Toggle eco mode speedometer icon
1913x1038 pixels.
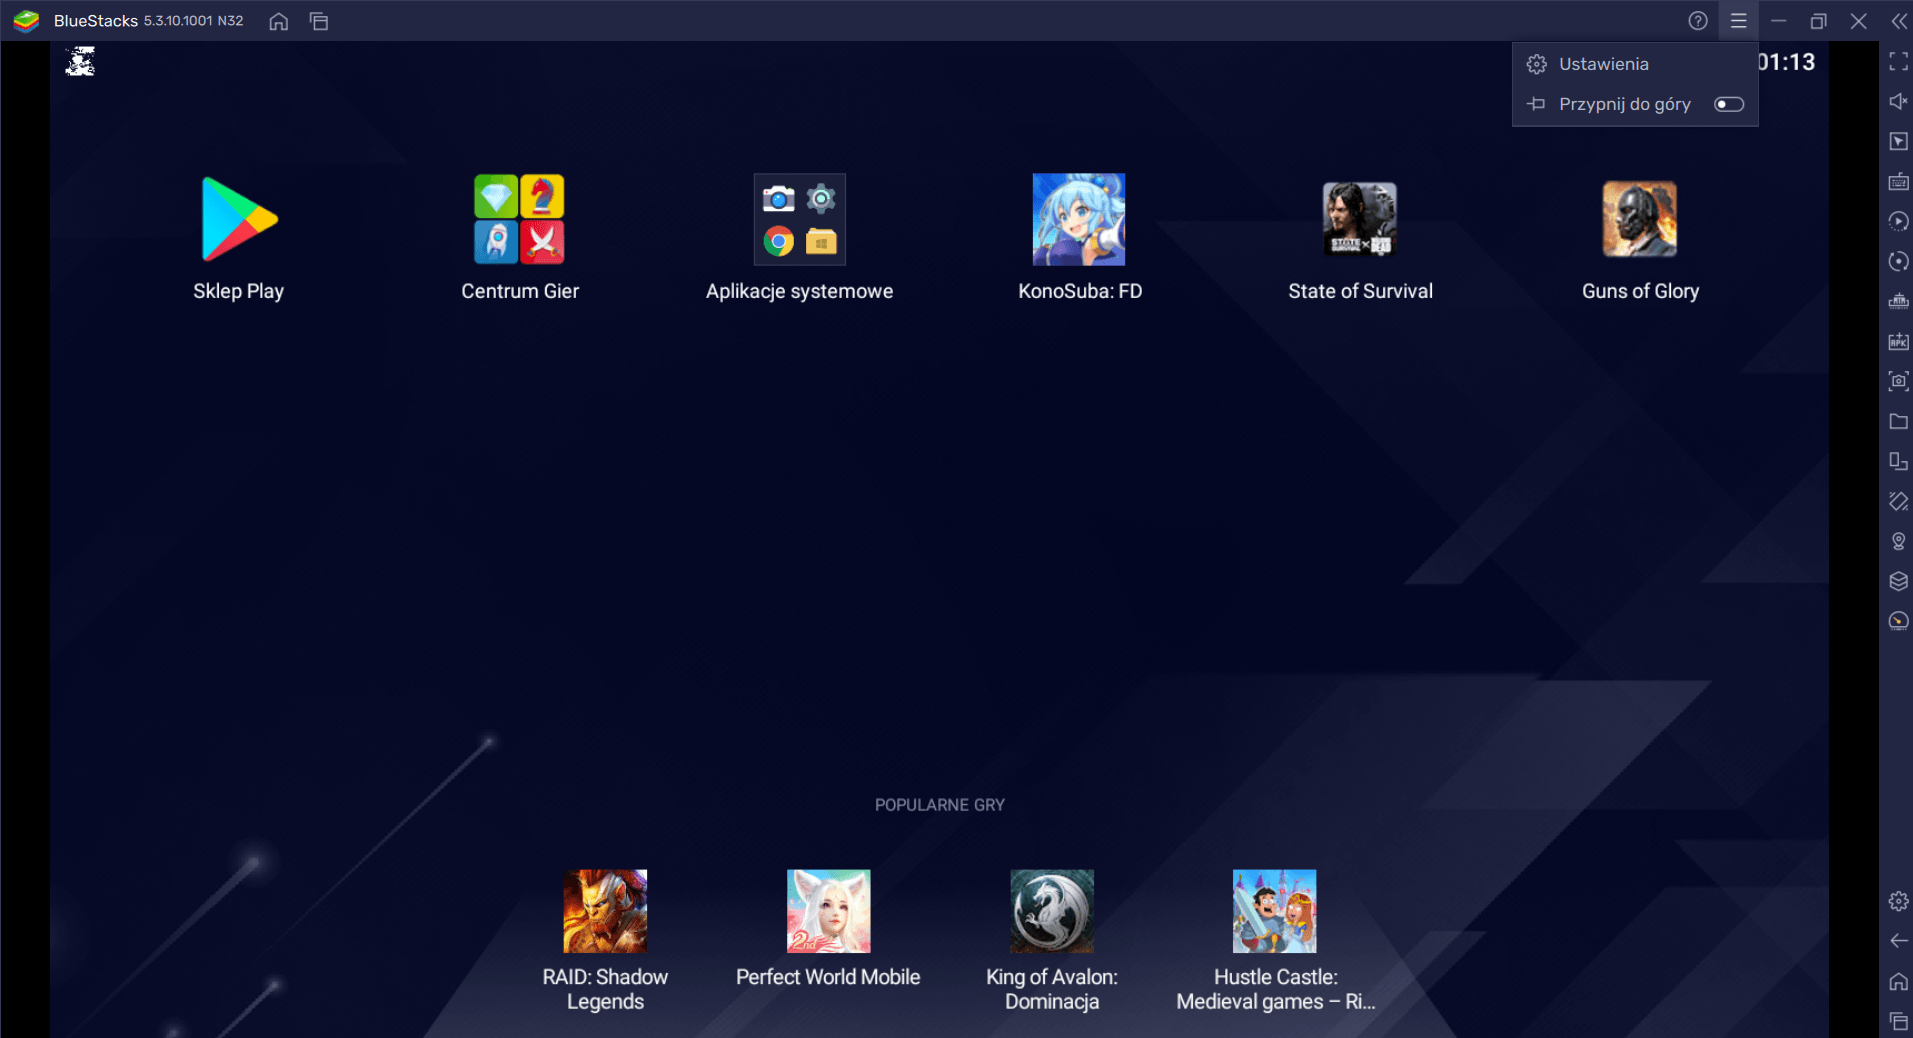(x=1898, y=621)
